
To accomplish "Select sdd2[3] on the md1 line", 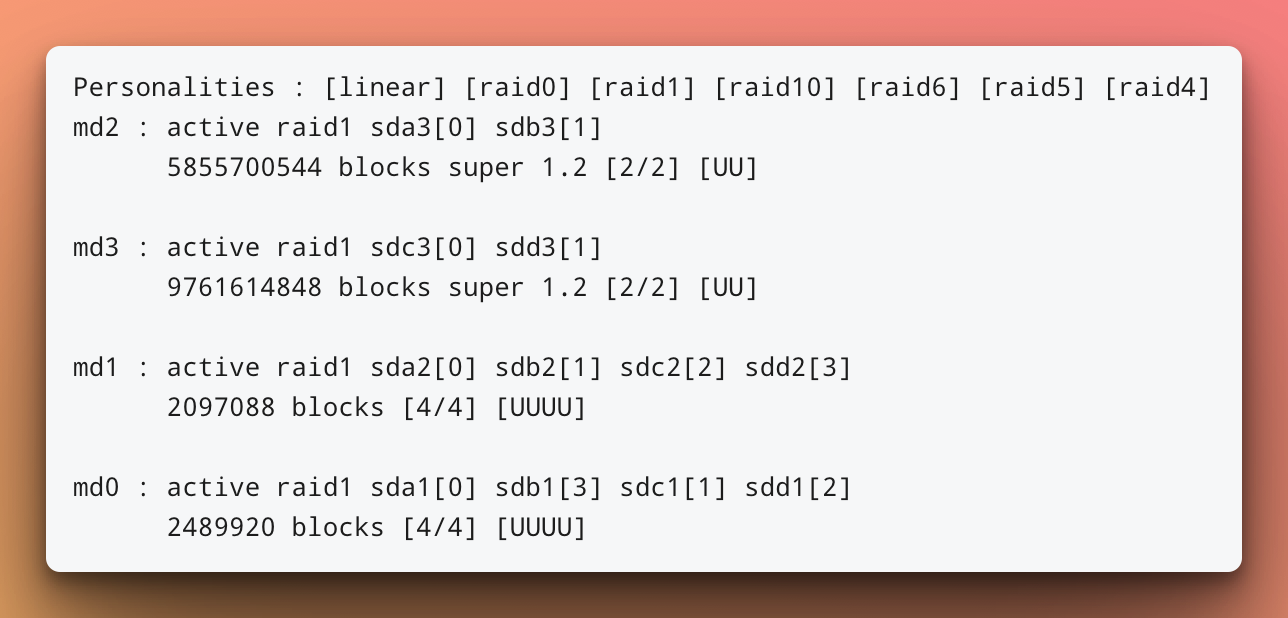I will point(798,368).
